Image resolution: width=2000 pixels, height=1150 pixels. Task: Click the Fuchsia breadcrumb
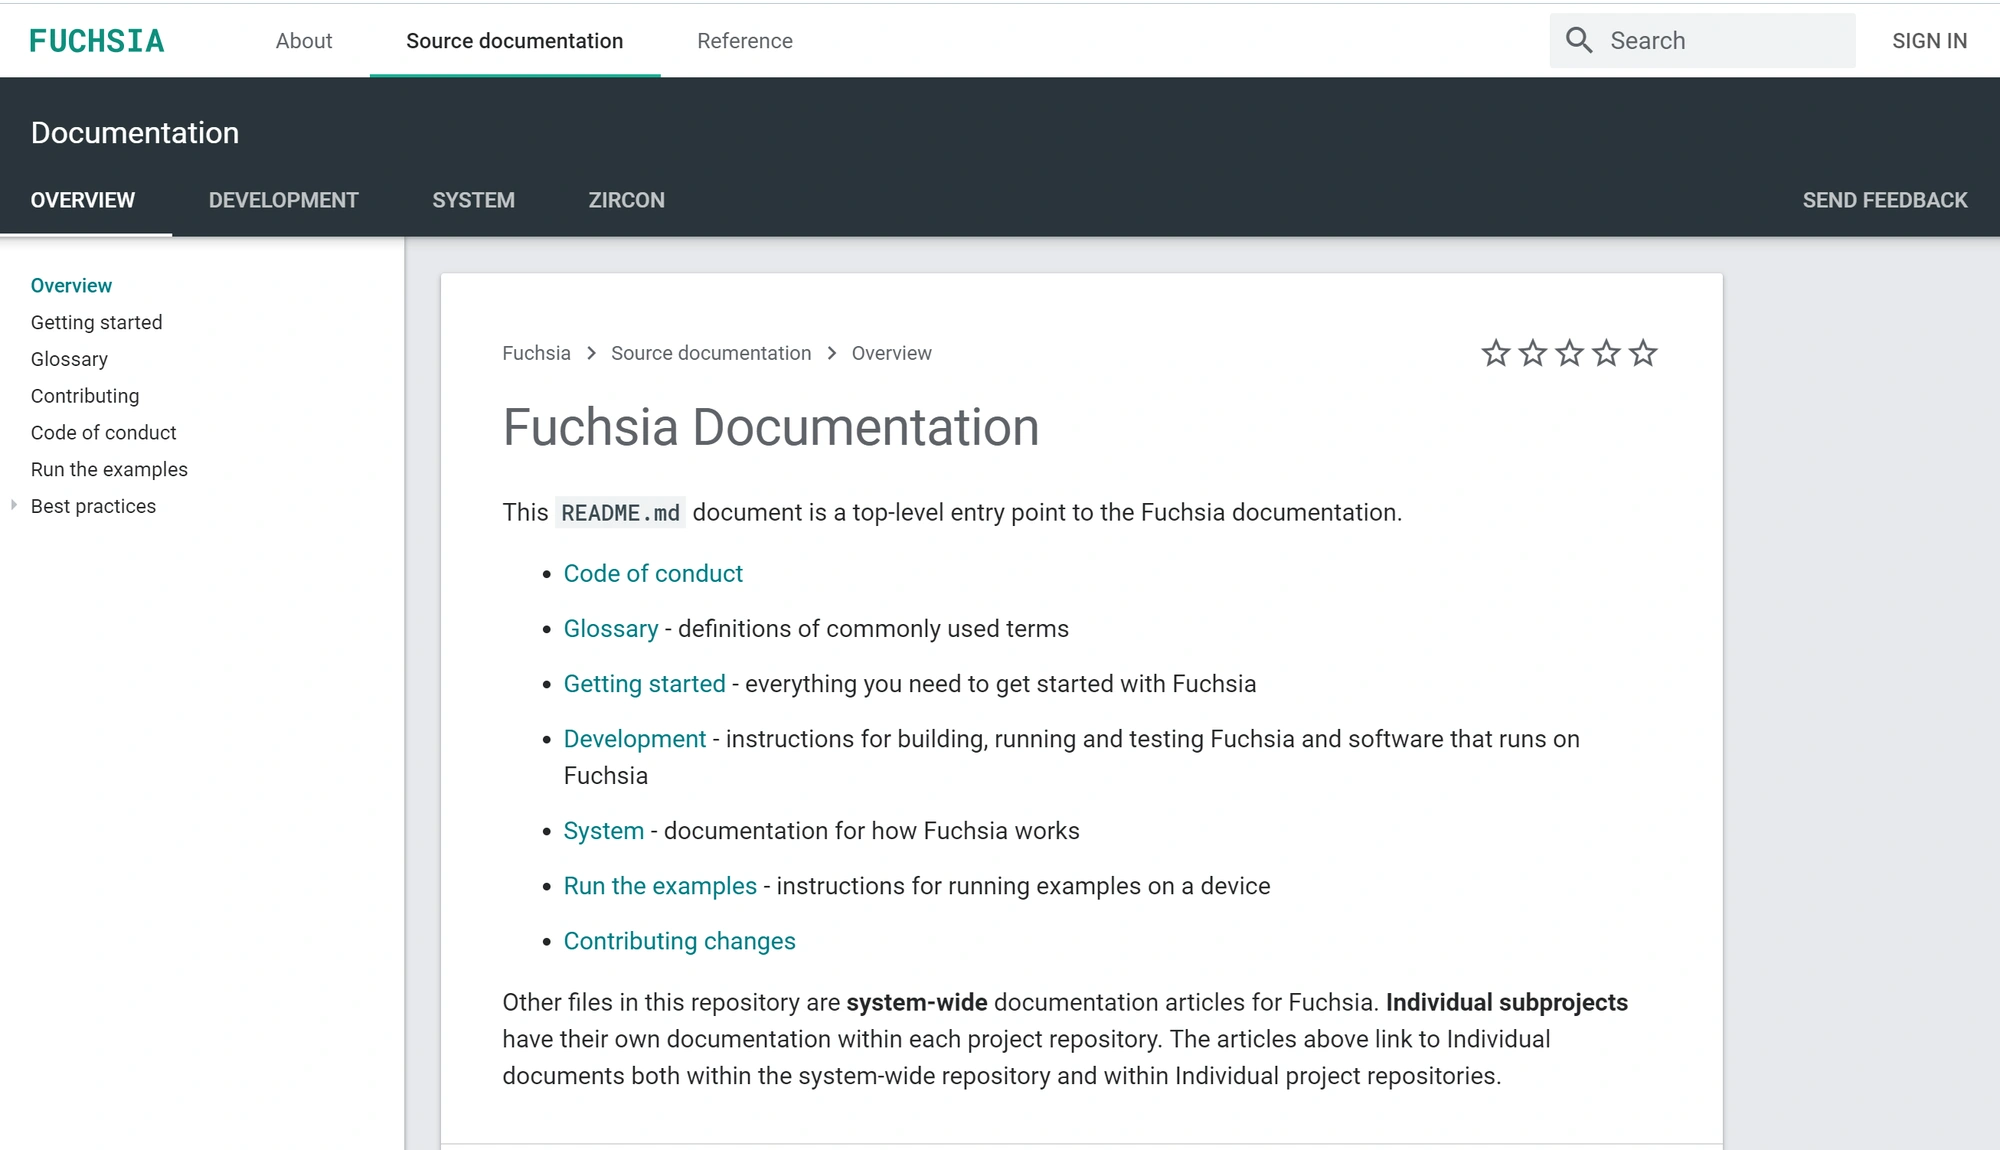(x=536, y=353)
